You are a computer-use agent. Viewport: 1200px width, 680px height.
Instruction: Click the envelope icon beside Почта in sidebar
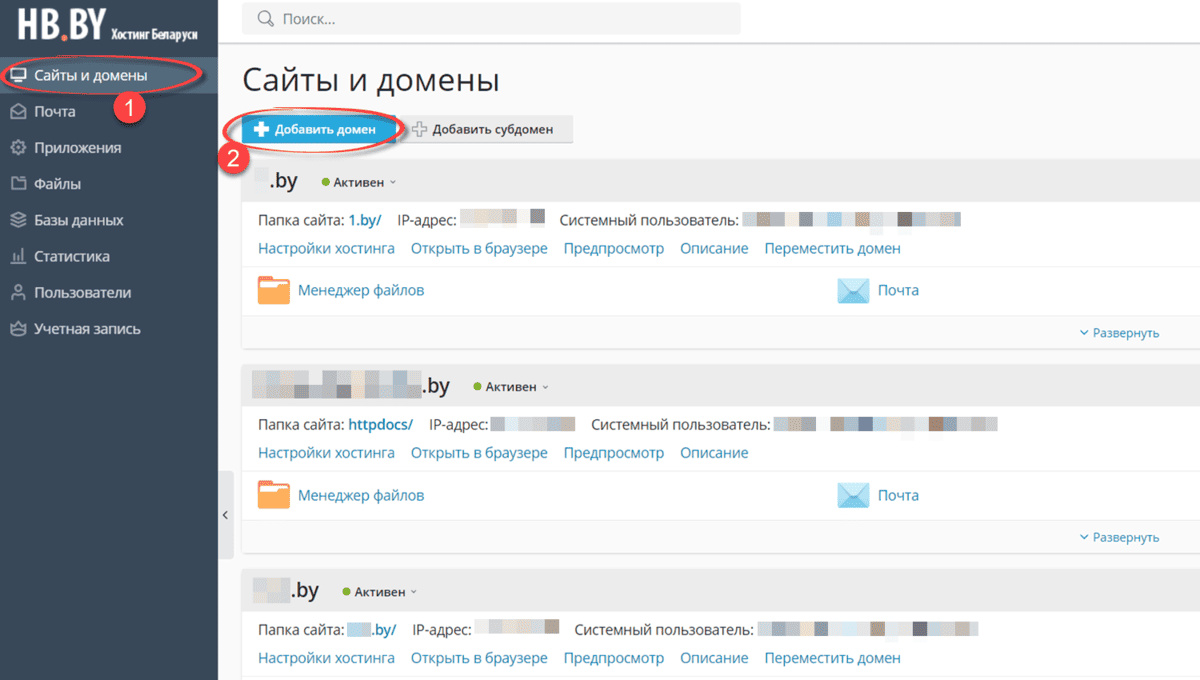click(18, 112)
